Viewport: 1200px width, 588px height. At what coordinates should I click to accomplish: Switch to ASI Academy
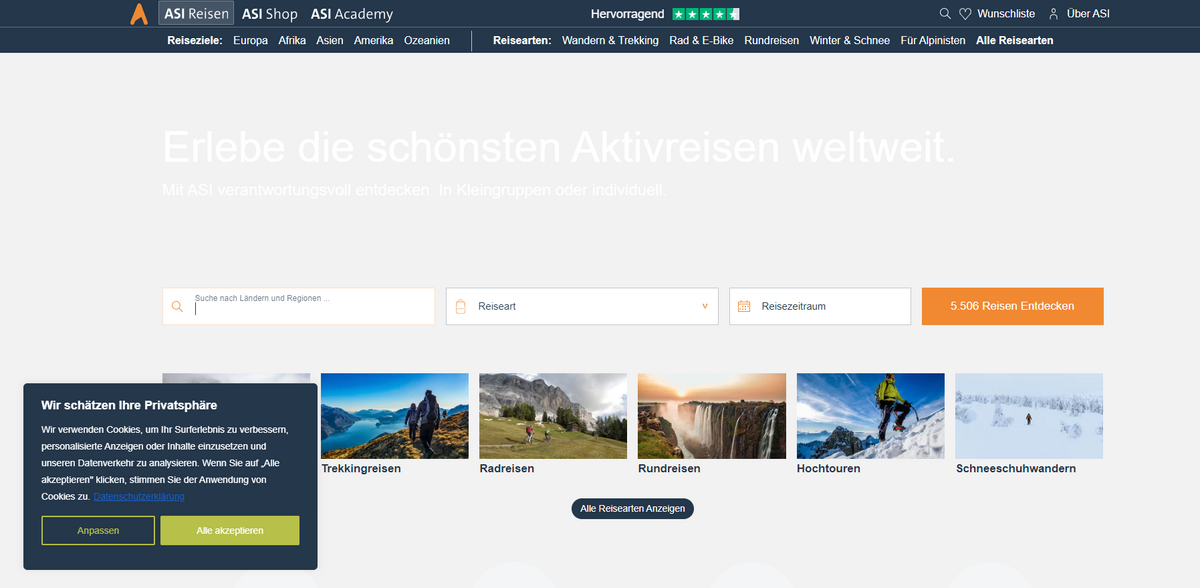coord(352,14)
